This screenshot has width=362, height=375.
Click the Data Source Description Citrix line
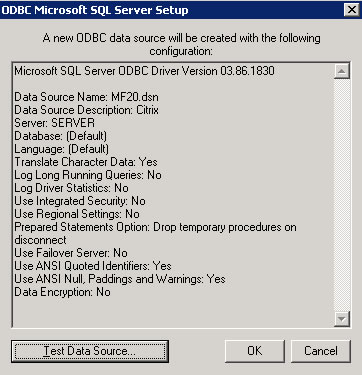tap(86, 110)
